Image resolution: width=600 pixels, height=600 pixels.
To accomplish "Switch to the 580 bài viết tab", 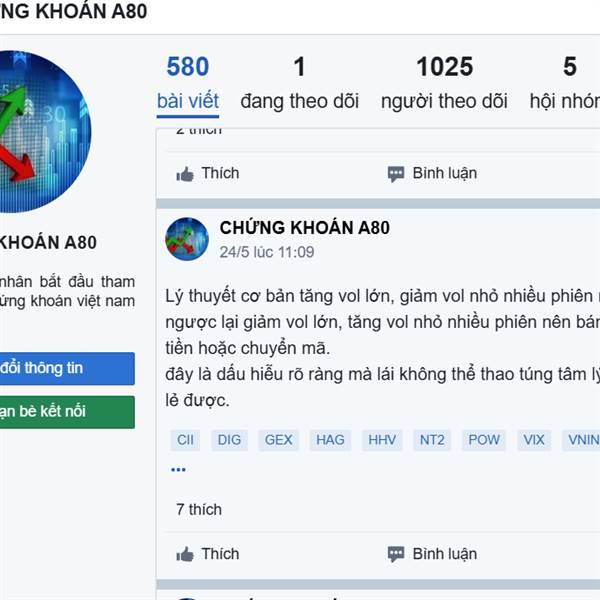I will [188, 85].
